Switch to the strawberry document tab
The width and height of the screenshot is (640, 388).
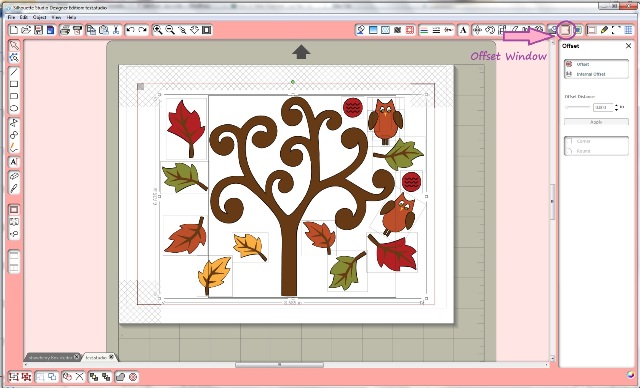click(x=52, y=357)
